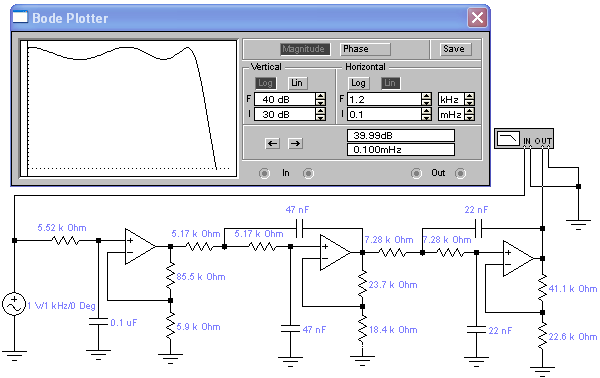Click the 1 V/1 kHz/0 Deg label
Screen dimensions: 600x378
click(61, 306)
